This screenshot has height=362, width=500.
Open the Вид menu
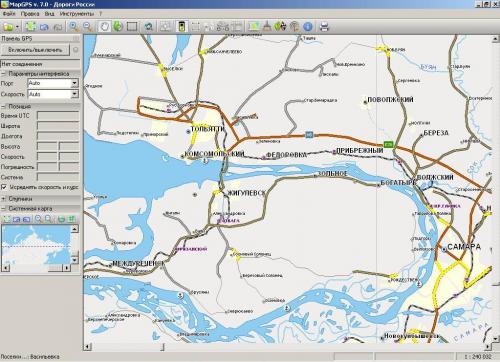click(49, 14)
